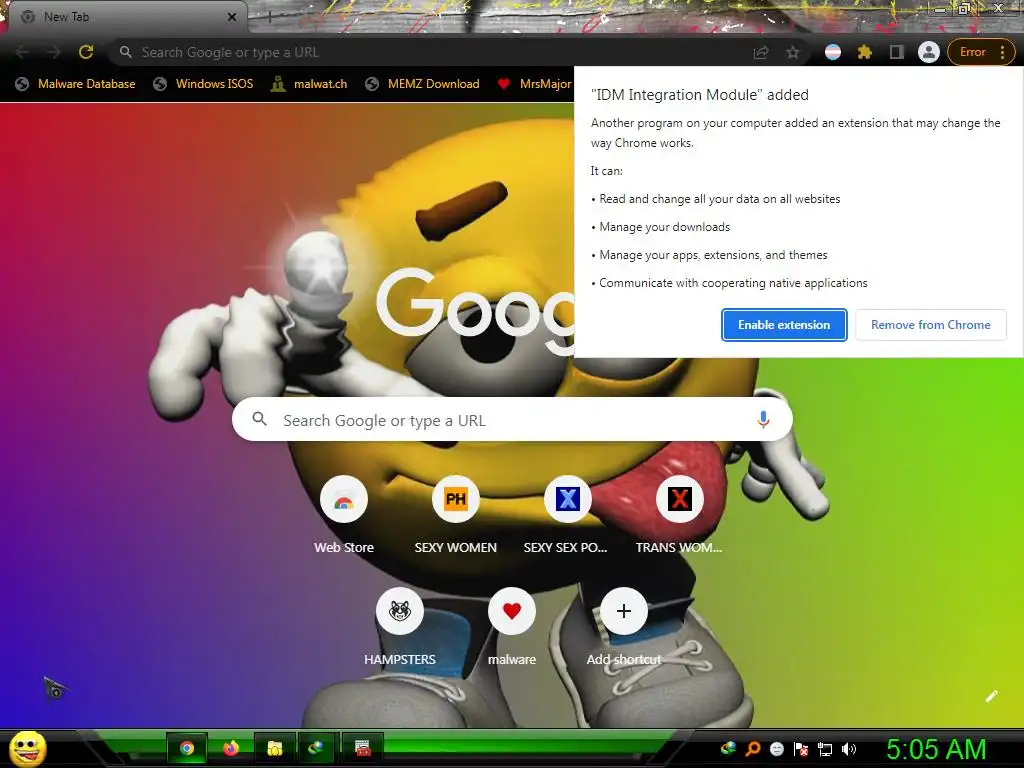This screenshot has height=768, width=1024.
Task: Open the malwat.ch bookmark
Action: click(309, 84)
